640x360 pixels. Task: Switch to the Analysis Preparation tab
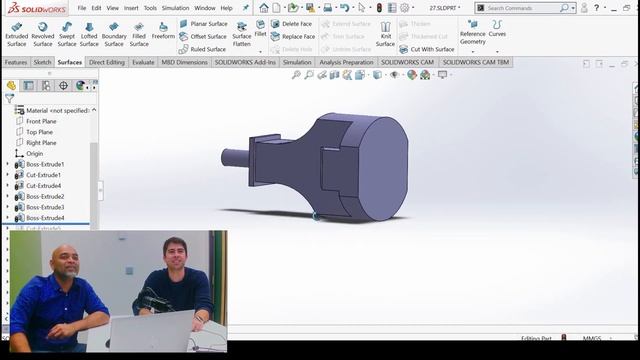(x=347, y=62)
